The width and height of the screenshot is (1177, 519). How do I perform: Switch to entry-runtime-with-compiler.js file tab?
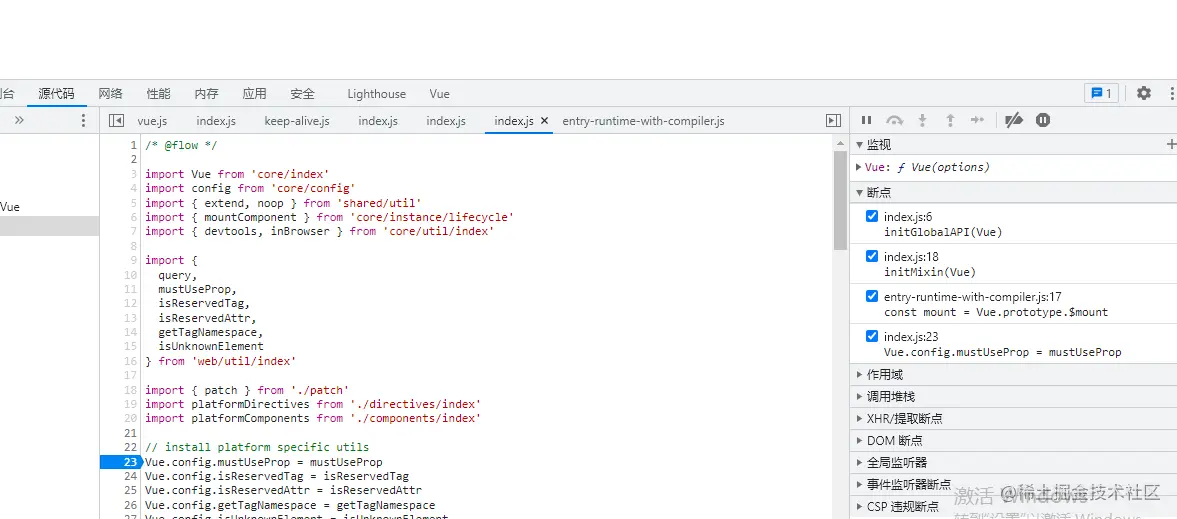643,121
